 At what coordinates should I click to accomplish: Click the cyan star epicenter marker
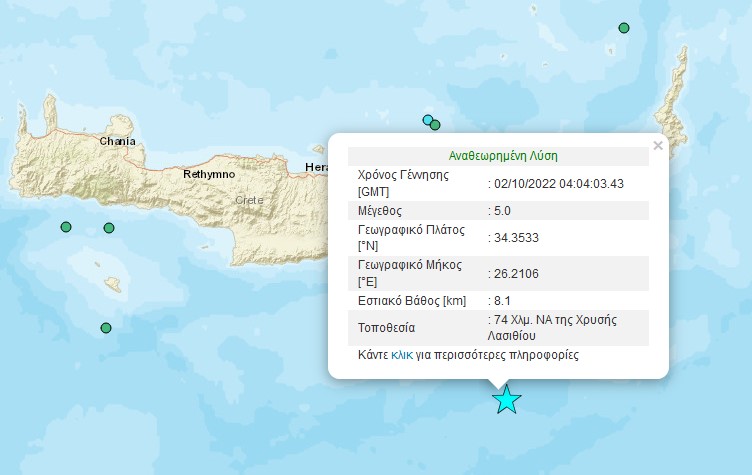point(506,400)
